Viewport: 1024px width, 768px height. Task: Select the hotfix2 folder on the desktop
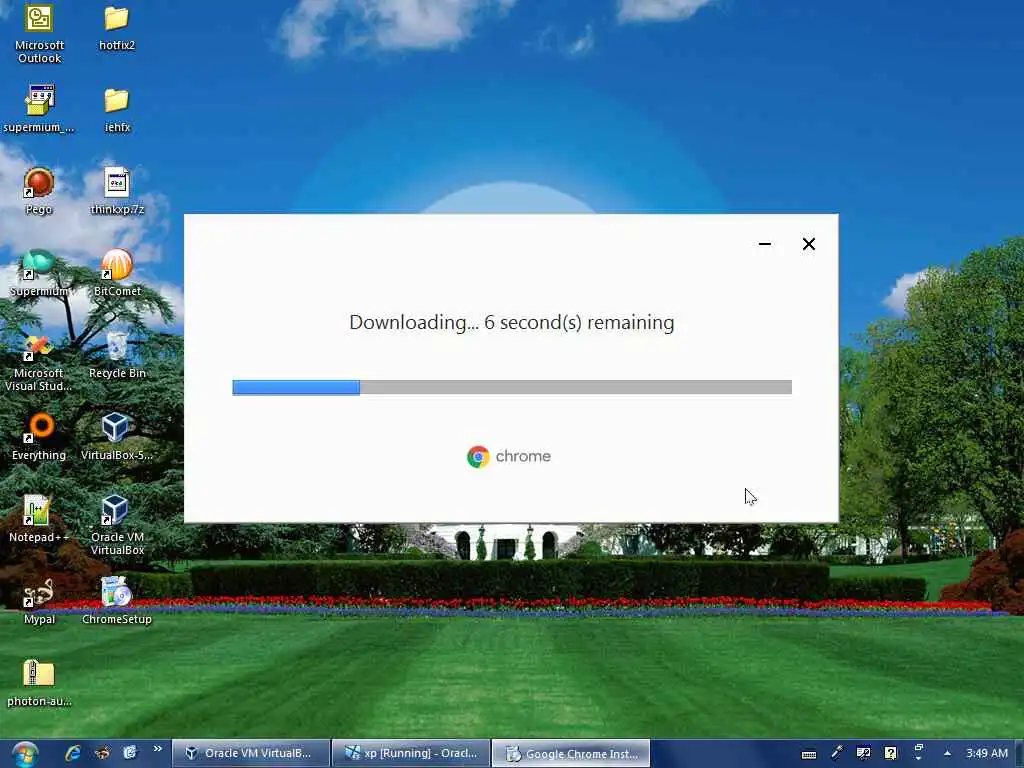point(117,27)
